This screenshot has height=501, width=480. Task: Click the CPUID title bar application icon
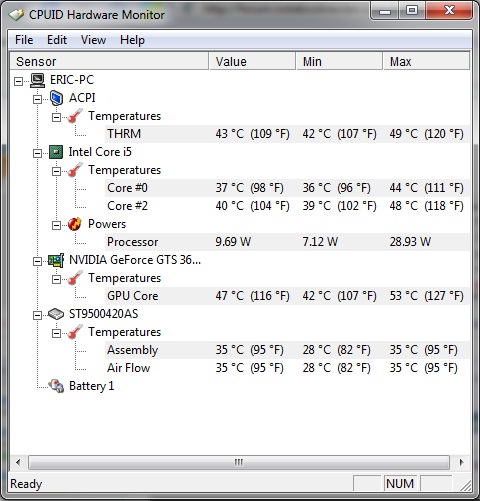pyautogui.click(x=16, y=15)
